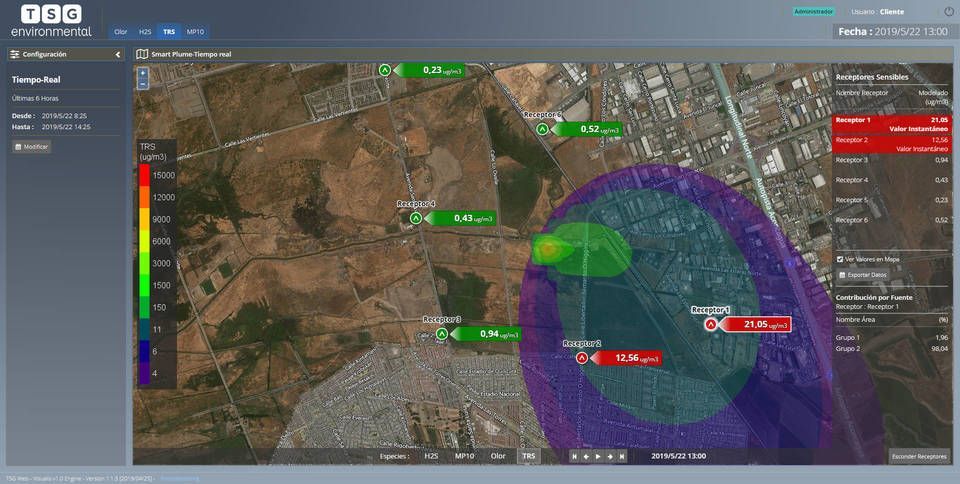Screen dimensions: 960x484
Task: Click the red 15000 legend color
Action: [x=144, y=176]
